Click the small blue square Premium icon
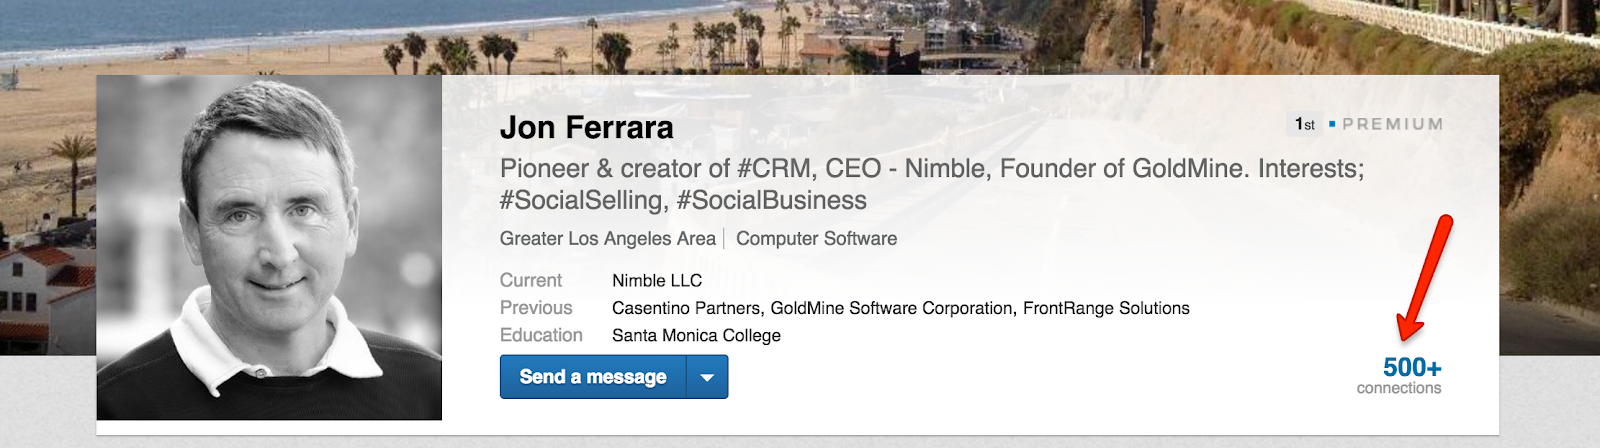The height and width of the screenshot is (448, 1600). point(1332,124)
